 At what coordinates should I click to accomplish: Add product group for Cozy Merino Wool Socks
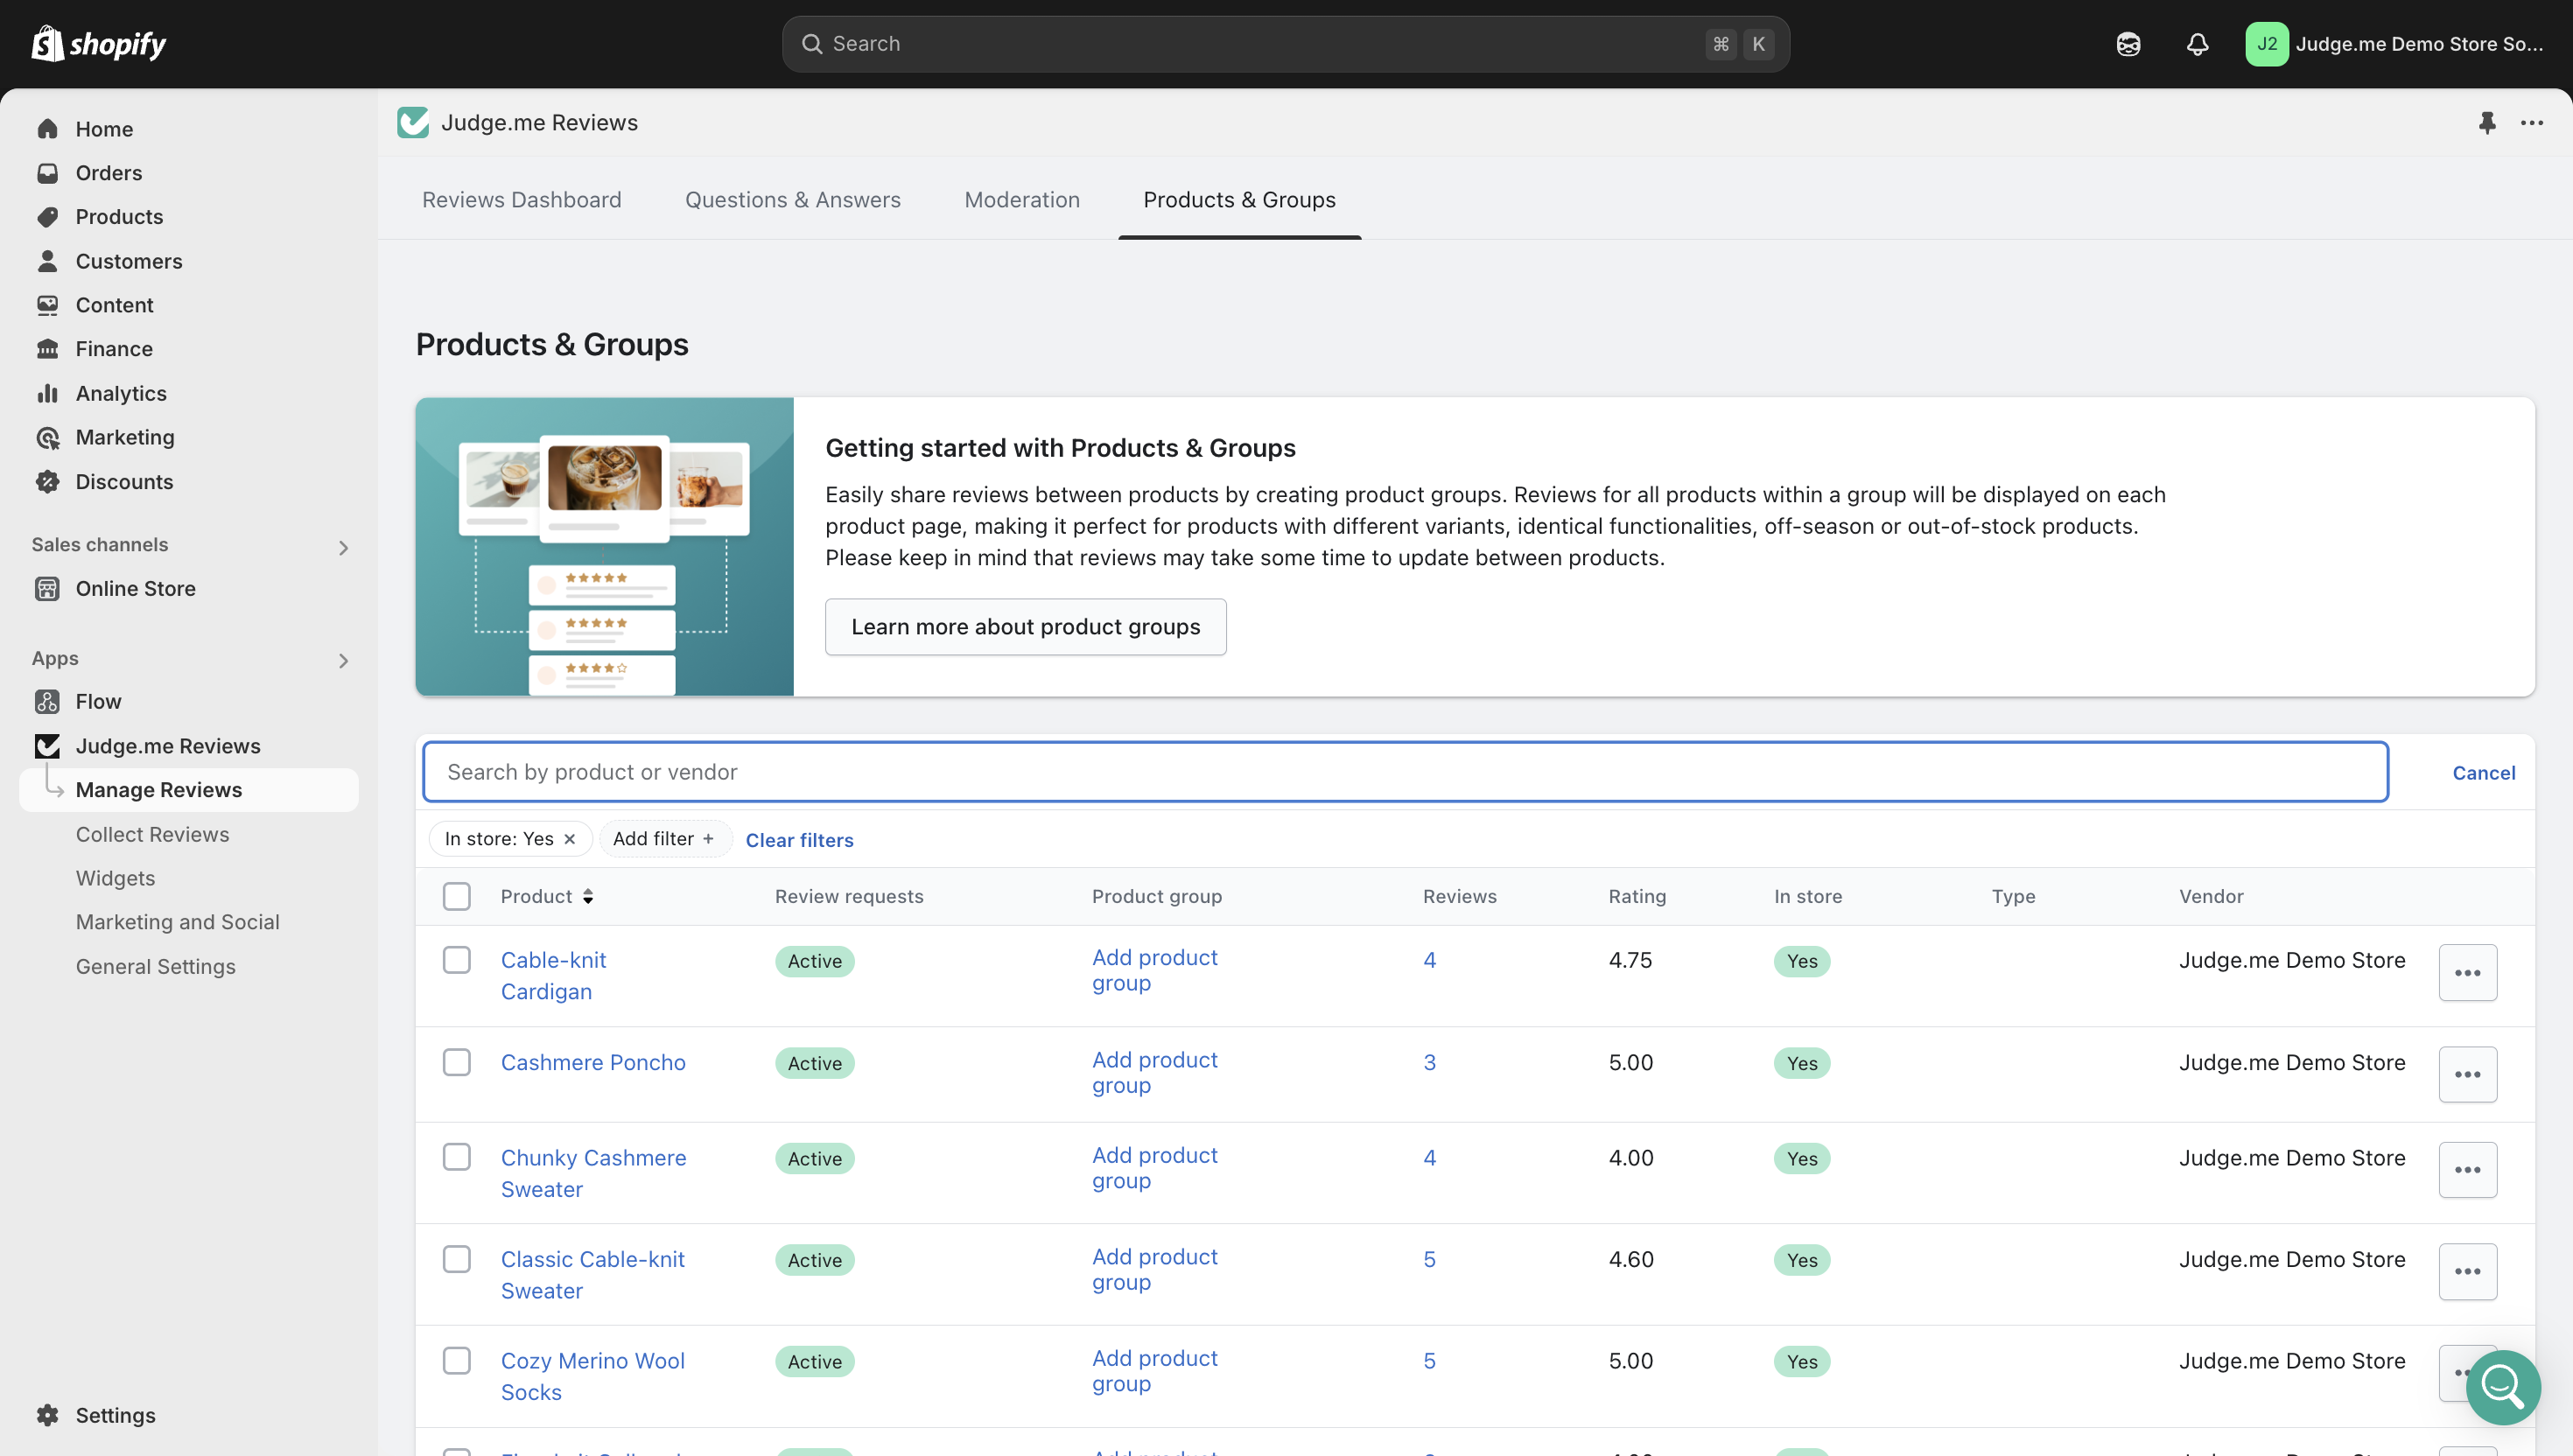point(1154,1370)
